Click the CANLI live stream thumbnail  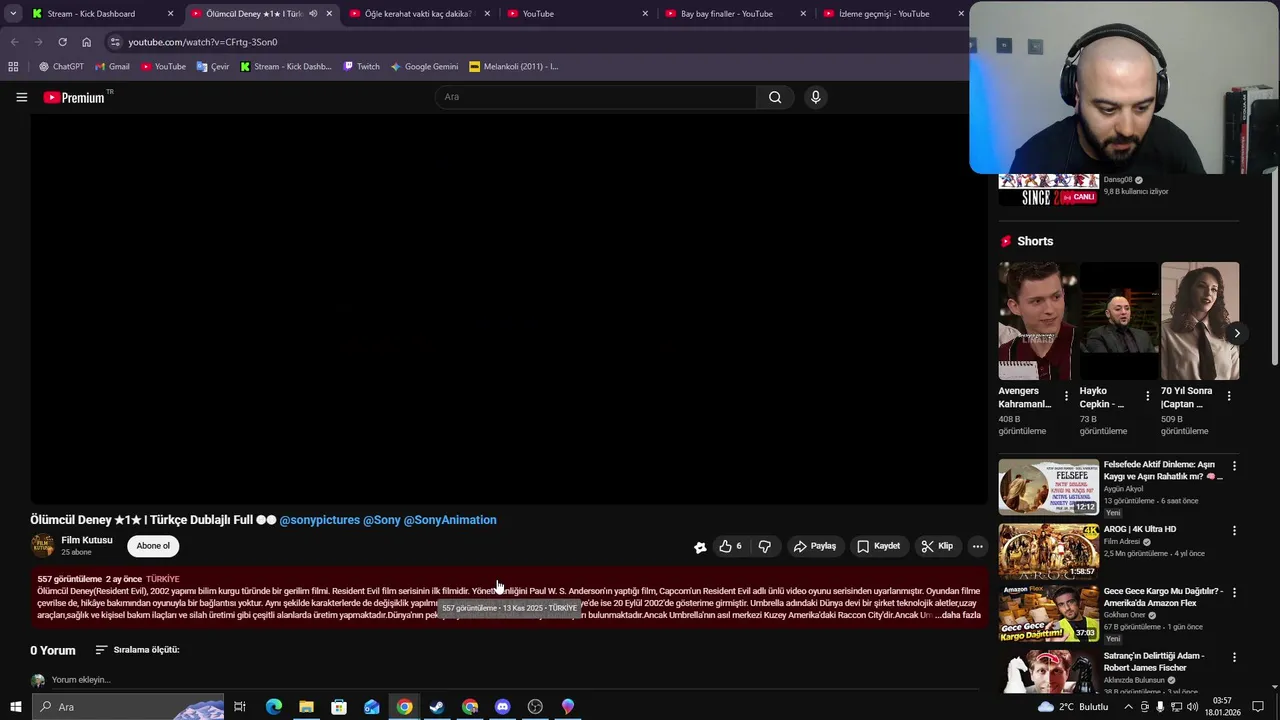1048,189
